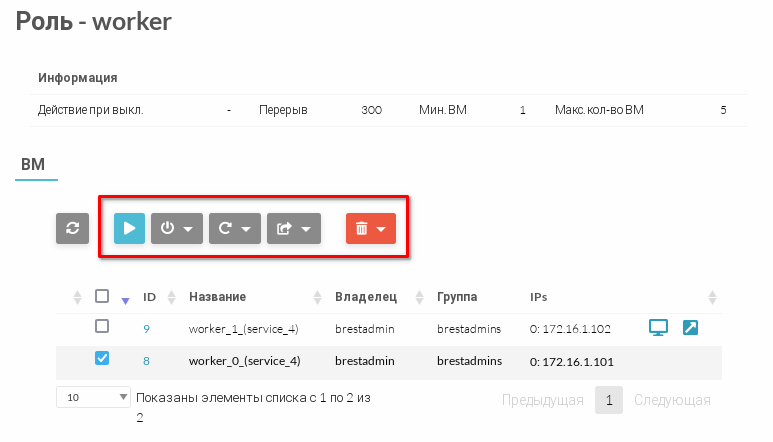Sort table by ID column

[x=150, y=297]
